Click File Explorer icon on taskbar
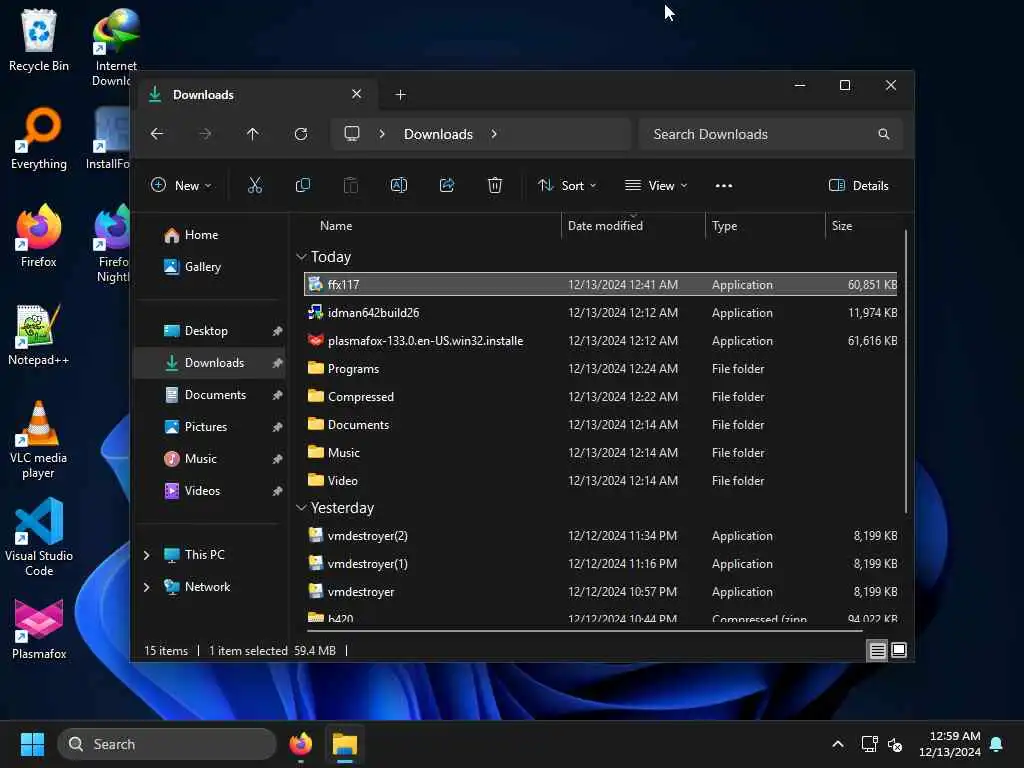Image resolution: width=1024 pixels, height=768 pixels. click(345, 744)
